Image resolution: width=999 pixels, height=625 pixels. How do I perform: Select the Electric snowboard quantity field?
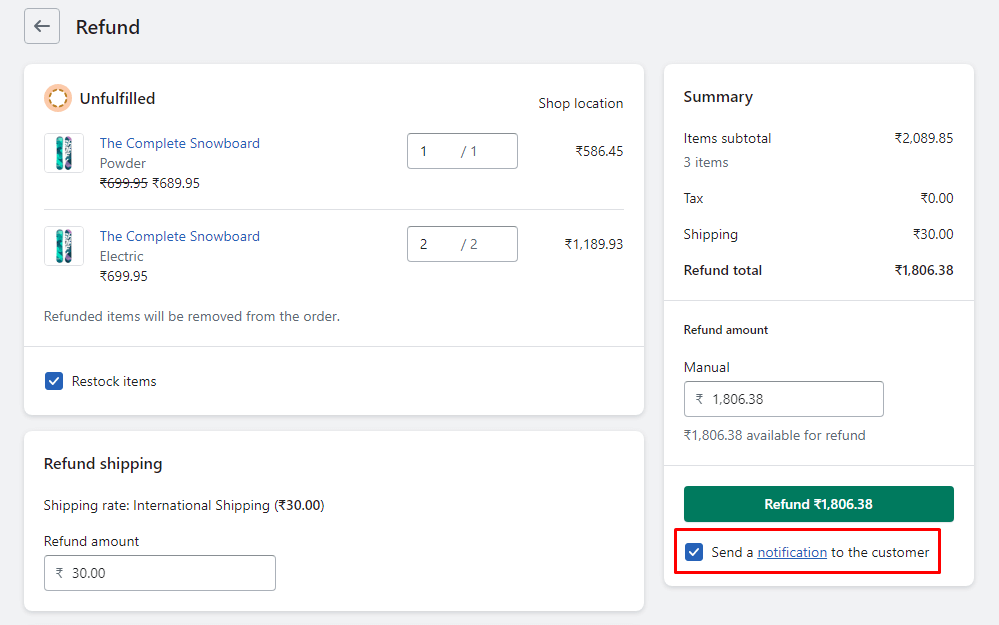click(x=462, y=243)
